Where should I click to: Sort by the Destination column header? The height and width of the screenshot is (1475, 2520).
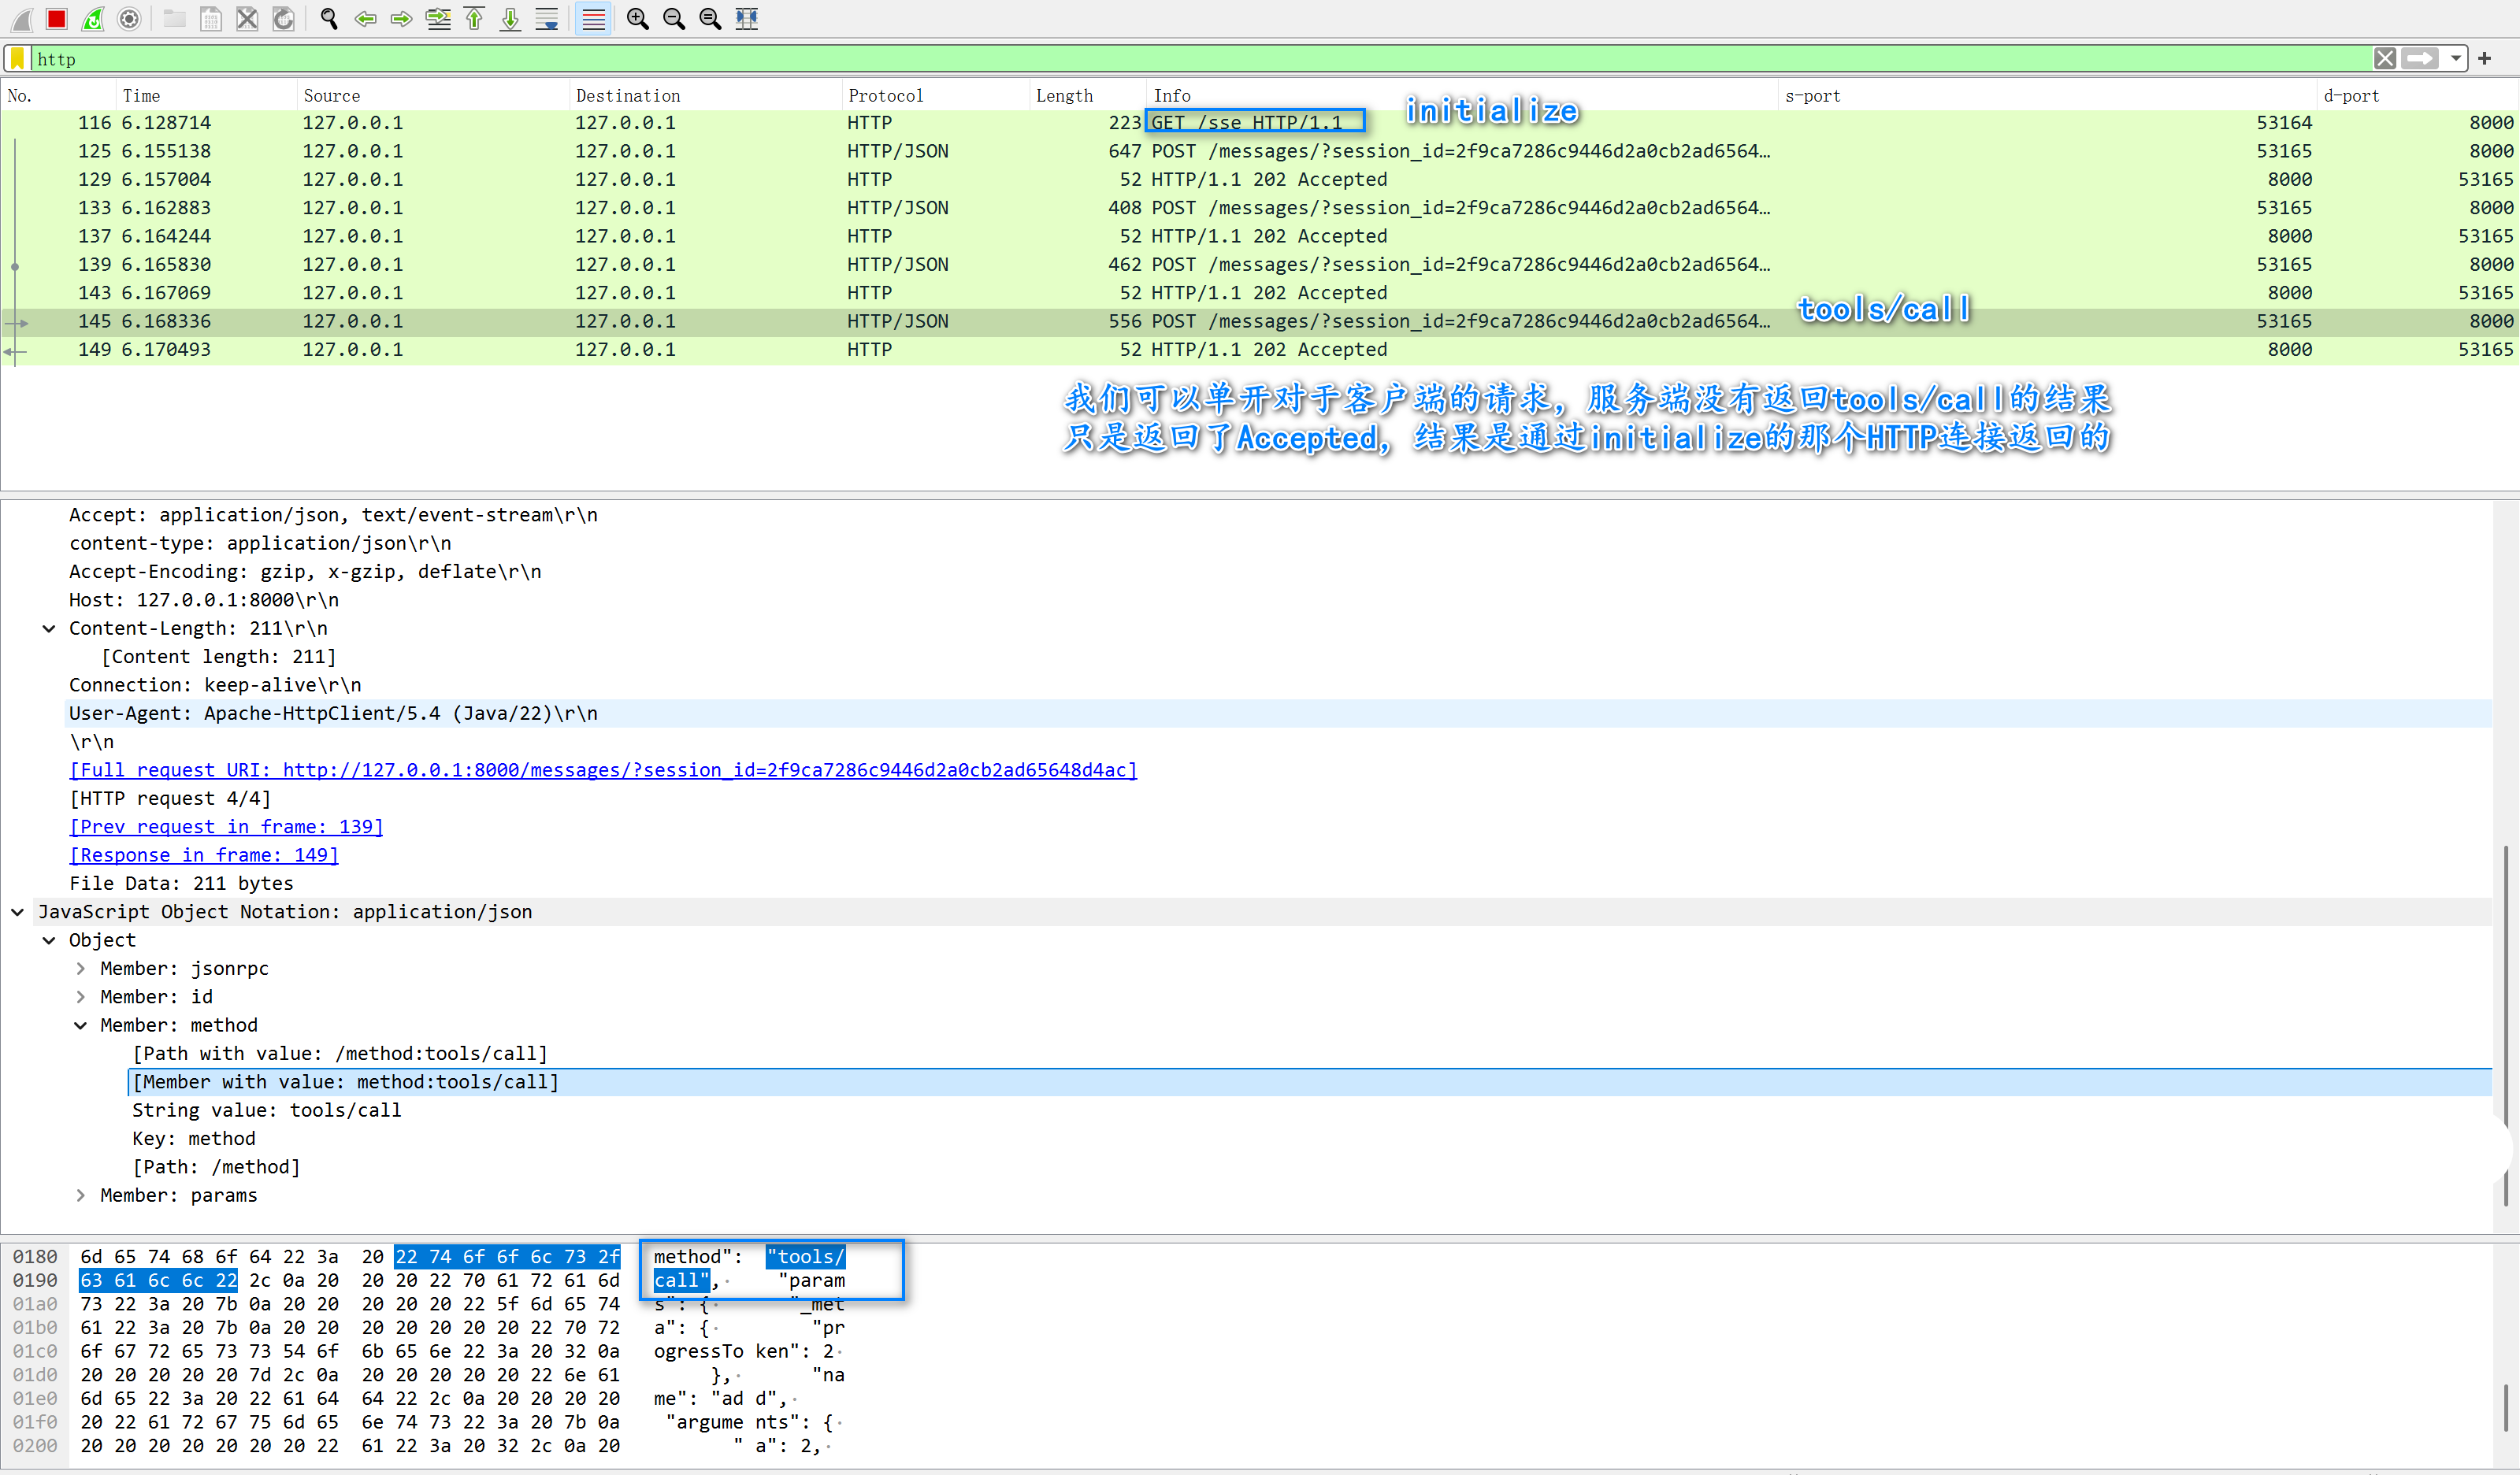point(705,96)
